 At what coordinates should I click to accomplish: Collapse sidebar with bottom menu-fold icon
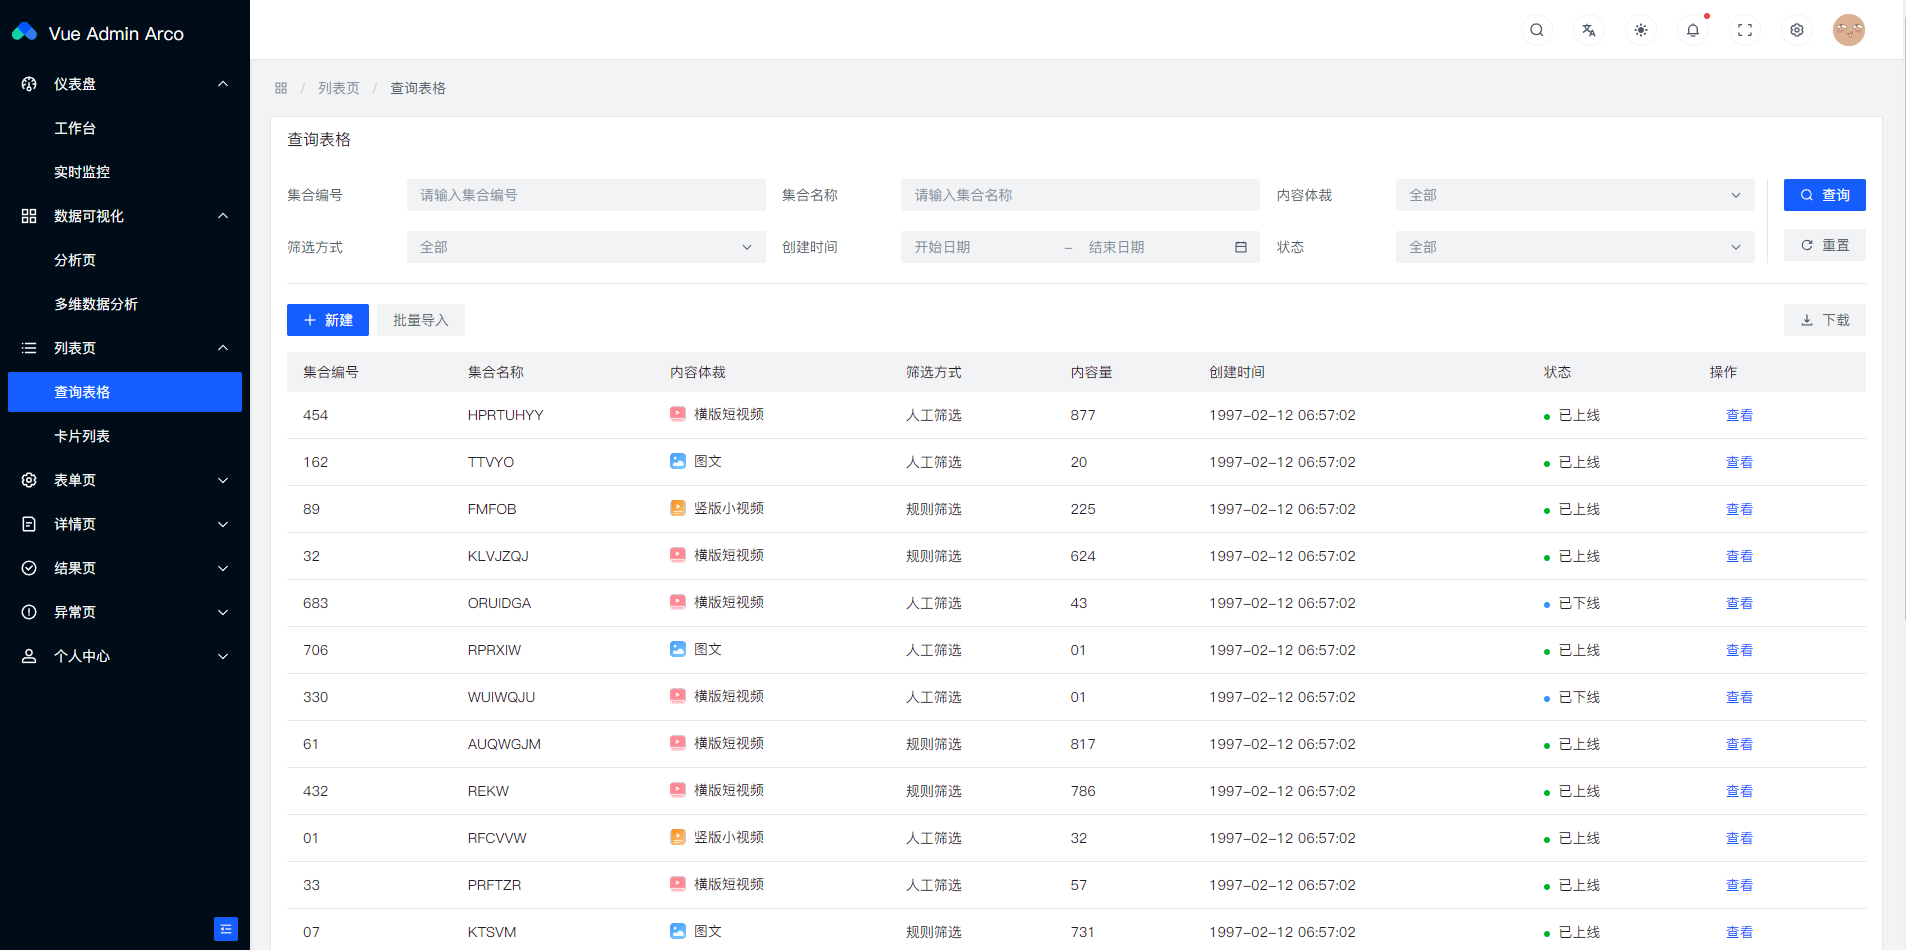coord(226,929)
